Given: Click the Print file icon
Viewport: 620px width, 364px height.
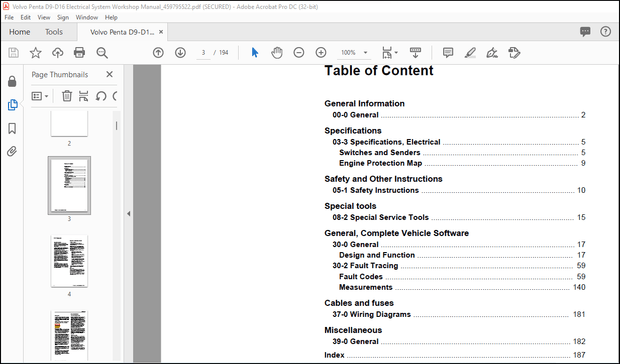Looking at the screenshot, I should coord(79,53).
